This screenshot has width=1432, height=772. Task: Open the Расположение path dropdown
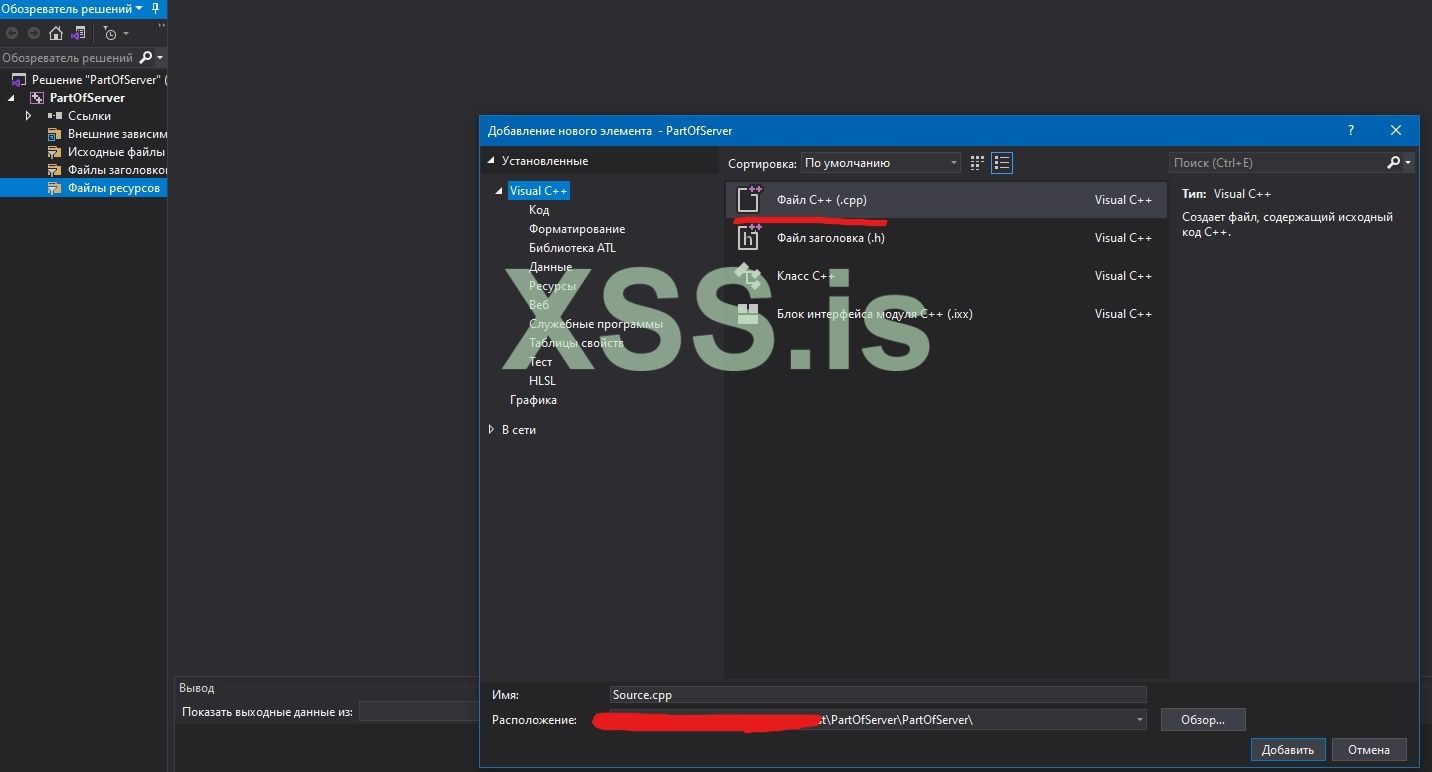(1139, 719)
